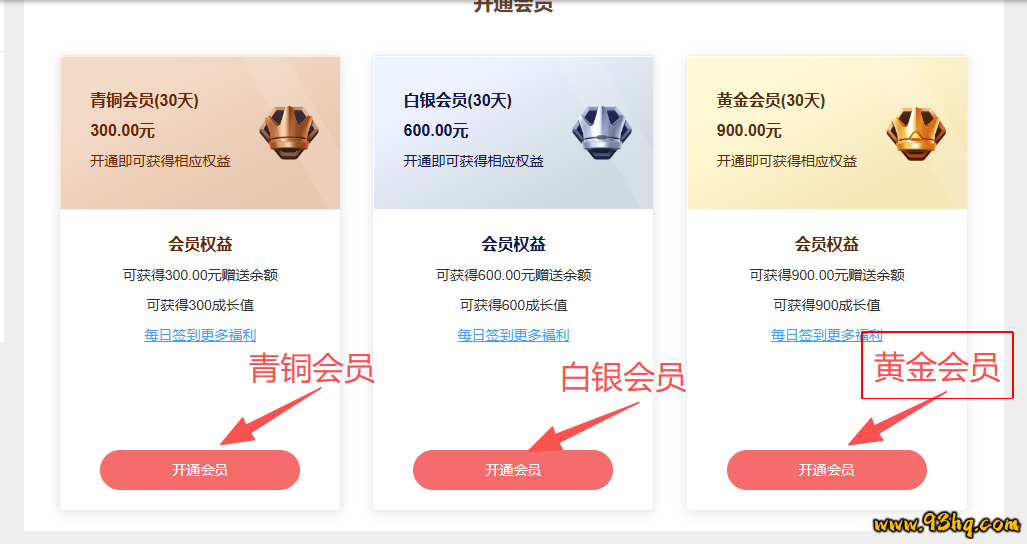Click the 900.00元 price label
The width and height of the screenshot is (1027, 544).
(x=749, y=131)
